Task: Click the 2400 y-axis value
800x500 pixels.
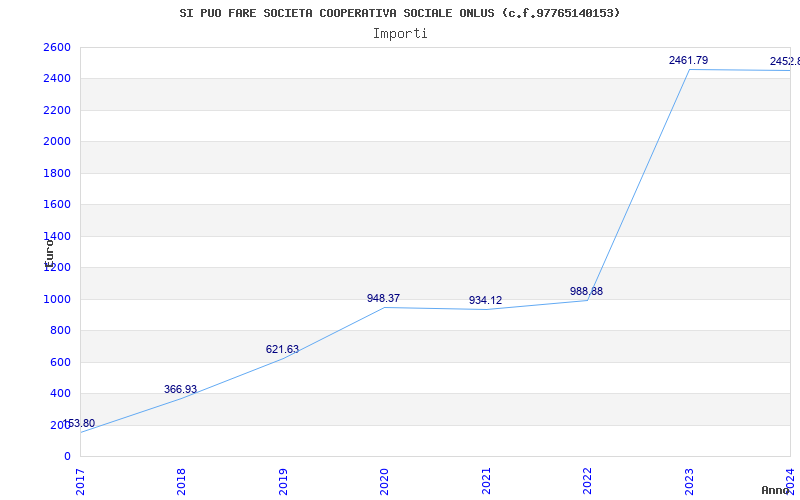Action: pos(57,79)
